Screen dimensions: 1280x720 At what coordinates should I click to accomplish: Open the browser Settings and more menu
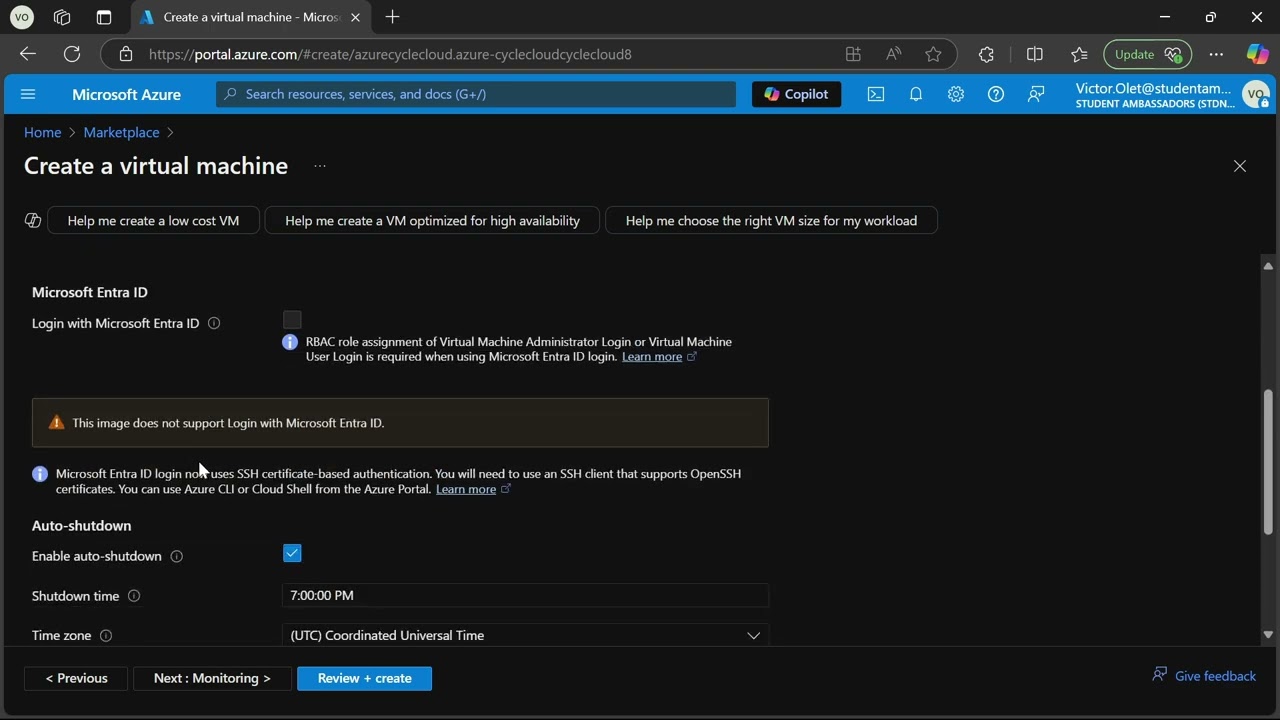click(x=1216, y=54)
